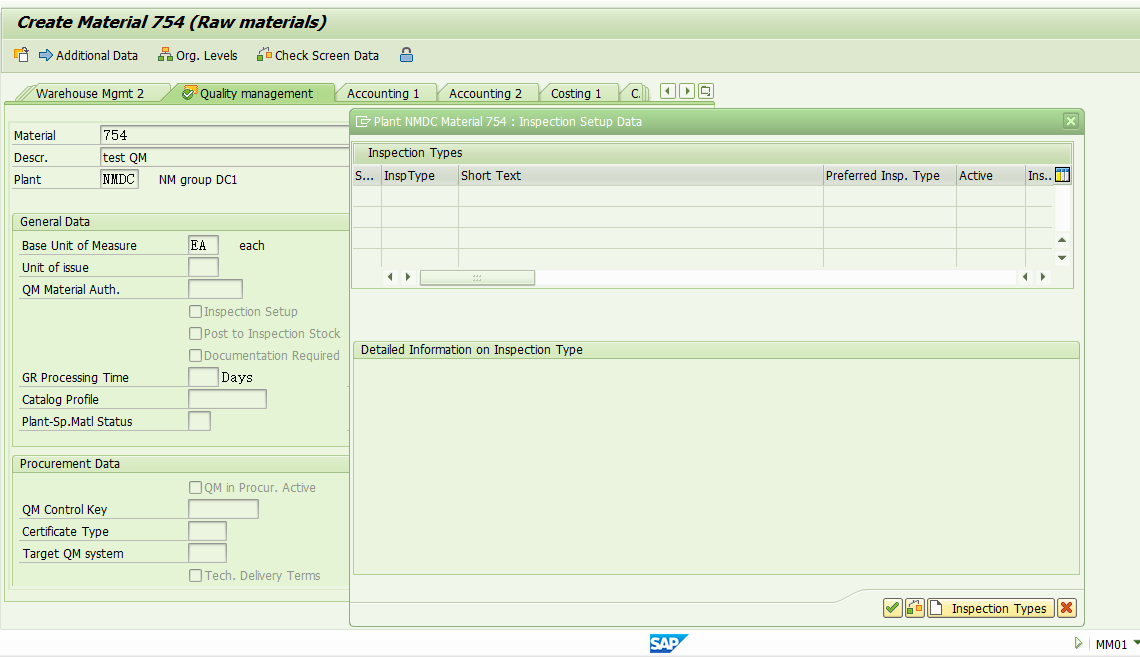The image size is (1140, 657).
Task: Cancel with the red X button
Action: point(1067,608)
